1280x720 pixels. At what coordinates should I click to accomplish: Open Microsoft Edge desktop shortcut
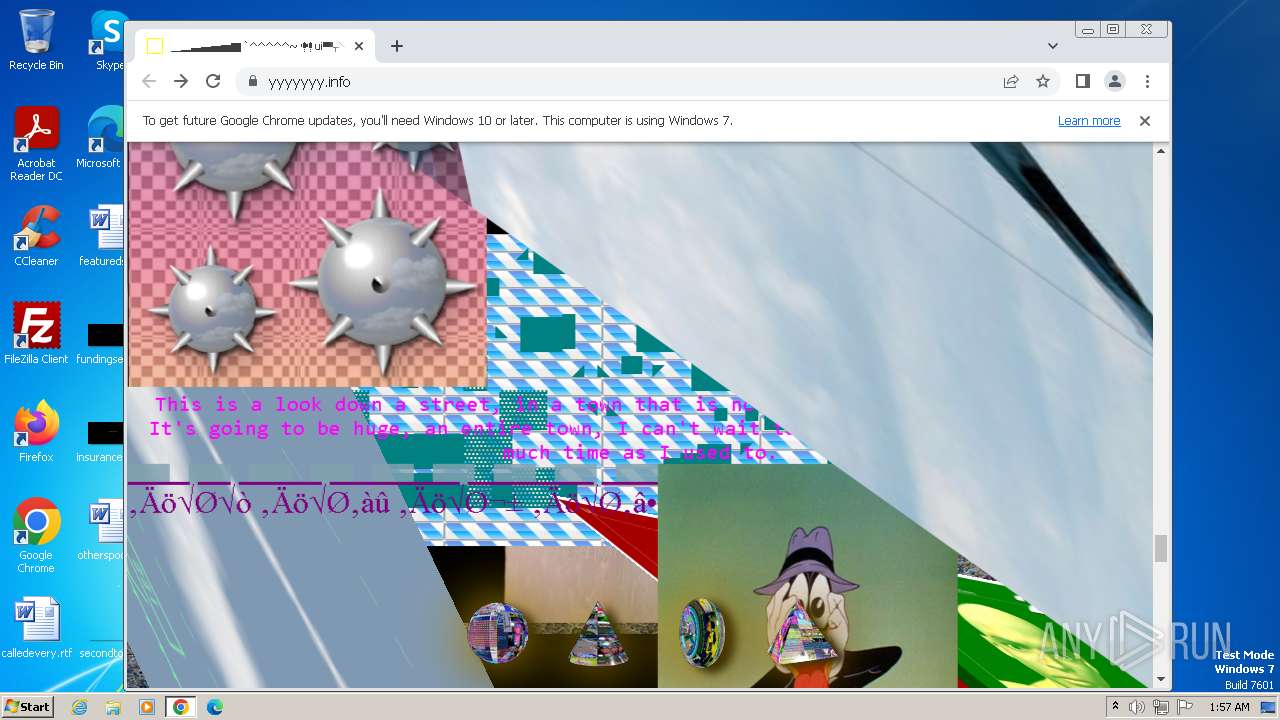click(x=100, y=138)
